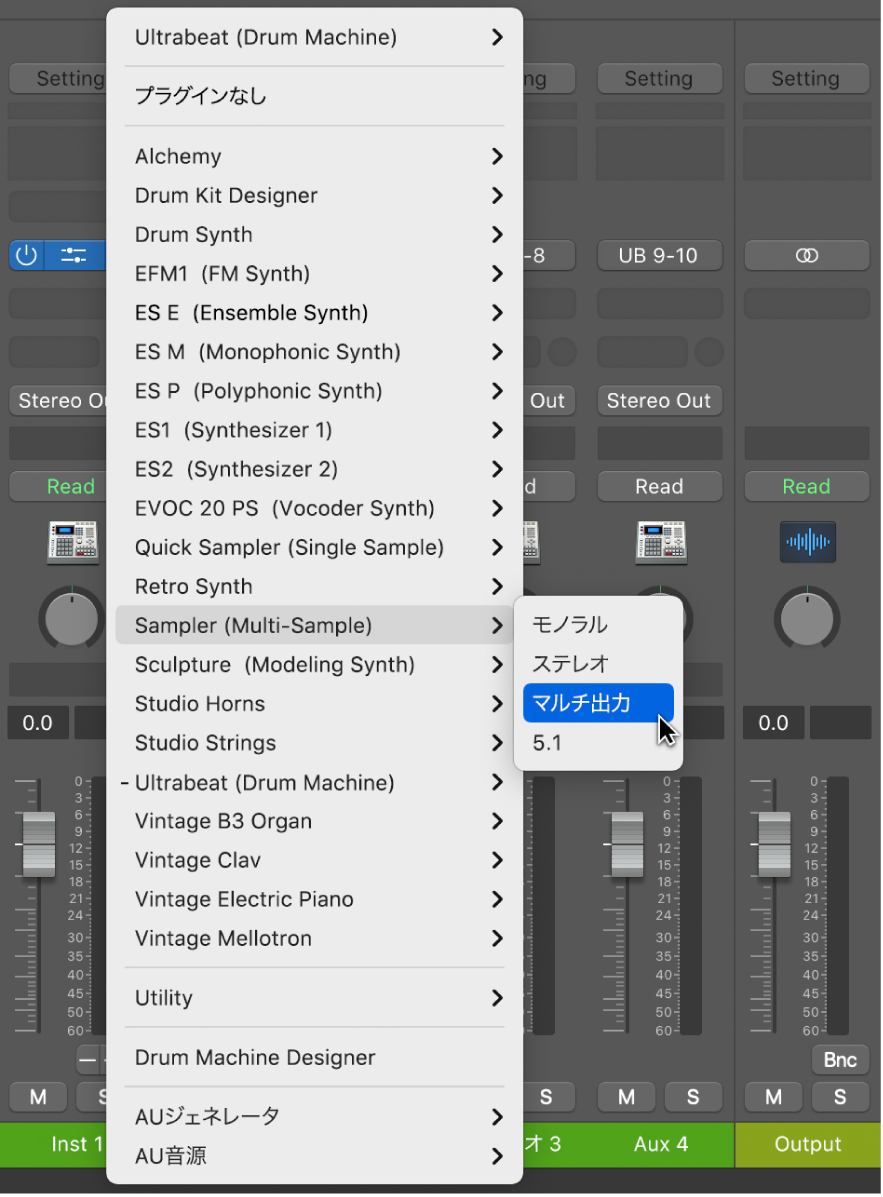The image size is (883, 1197).
Task: Click the Ultrabeat icon on the Inst 1 channel
Action: (72, 541)
